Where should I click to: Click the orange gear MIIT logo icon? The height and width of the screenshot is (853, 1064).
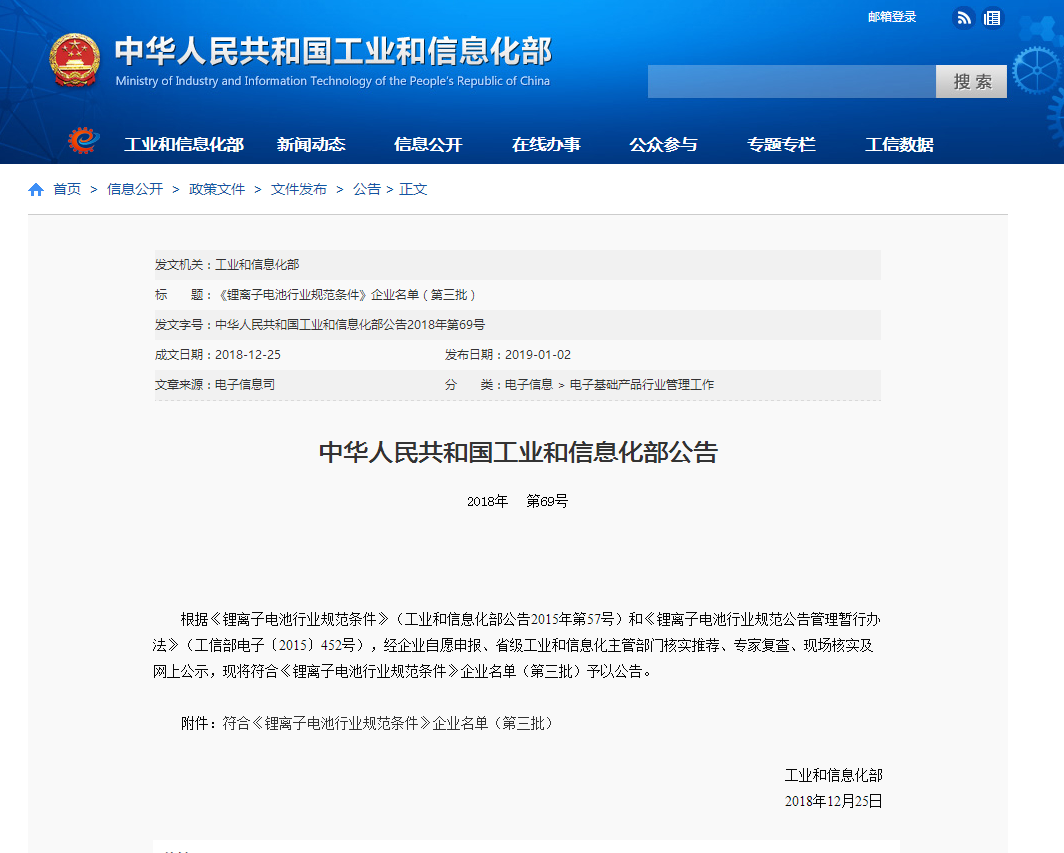[x=84, y=142]
